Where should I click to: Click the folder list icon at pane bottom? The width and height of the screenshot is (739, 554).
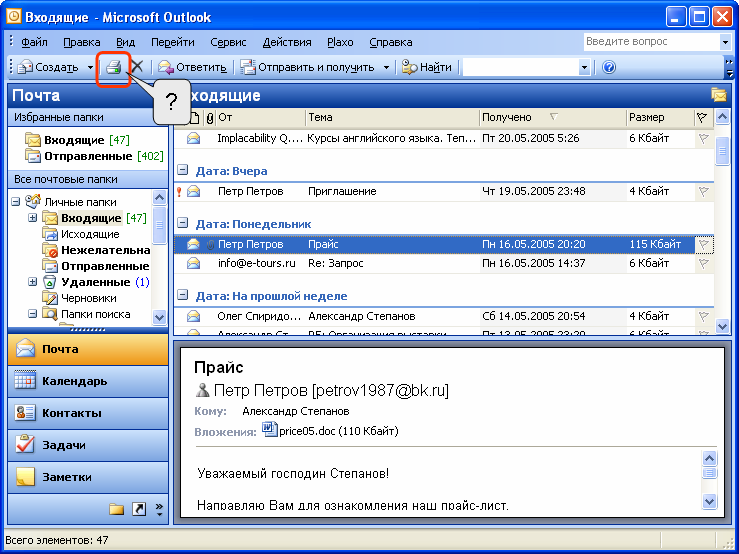point(116,509)
